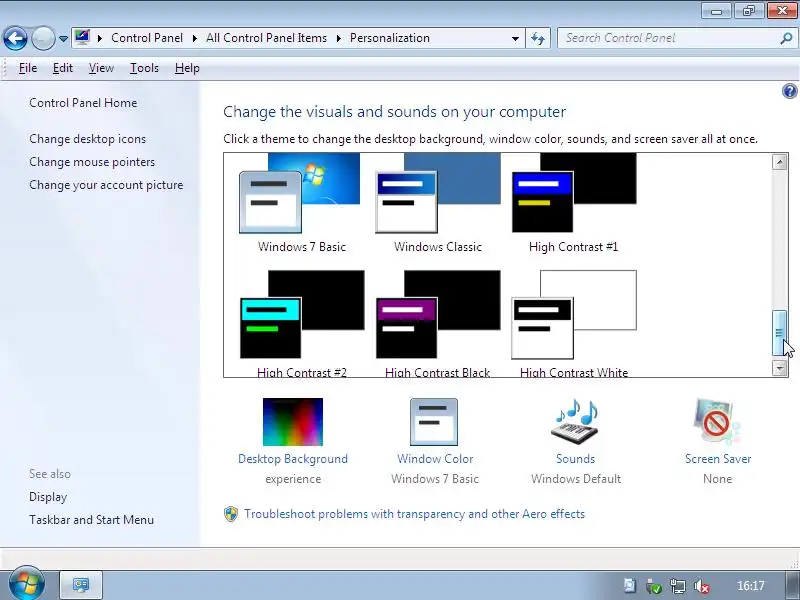Image resolution: width=800 pixels, height=600 pixels.
Task: Open the recent pages dropdown arrow
Action: 63,39
